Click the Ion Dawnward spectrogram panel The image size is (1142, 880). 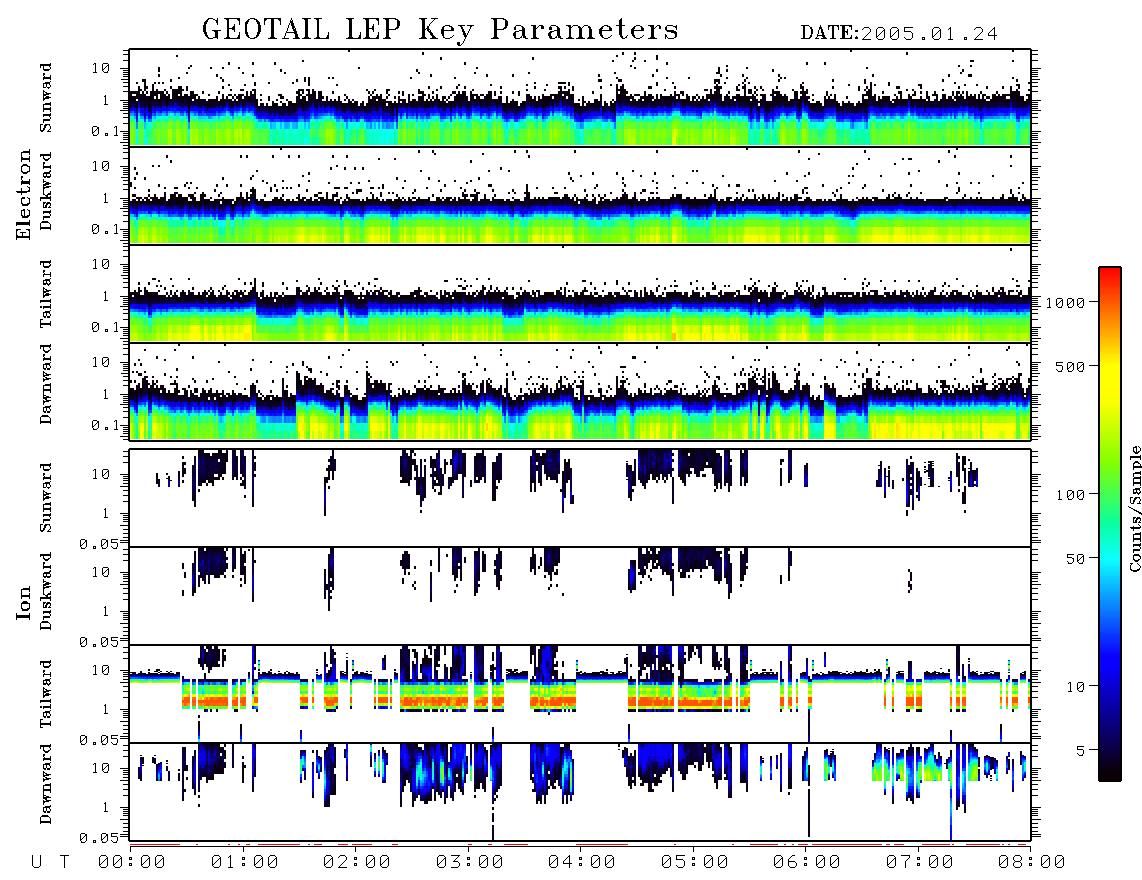580,791
